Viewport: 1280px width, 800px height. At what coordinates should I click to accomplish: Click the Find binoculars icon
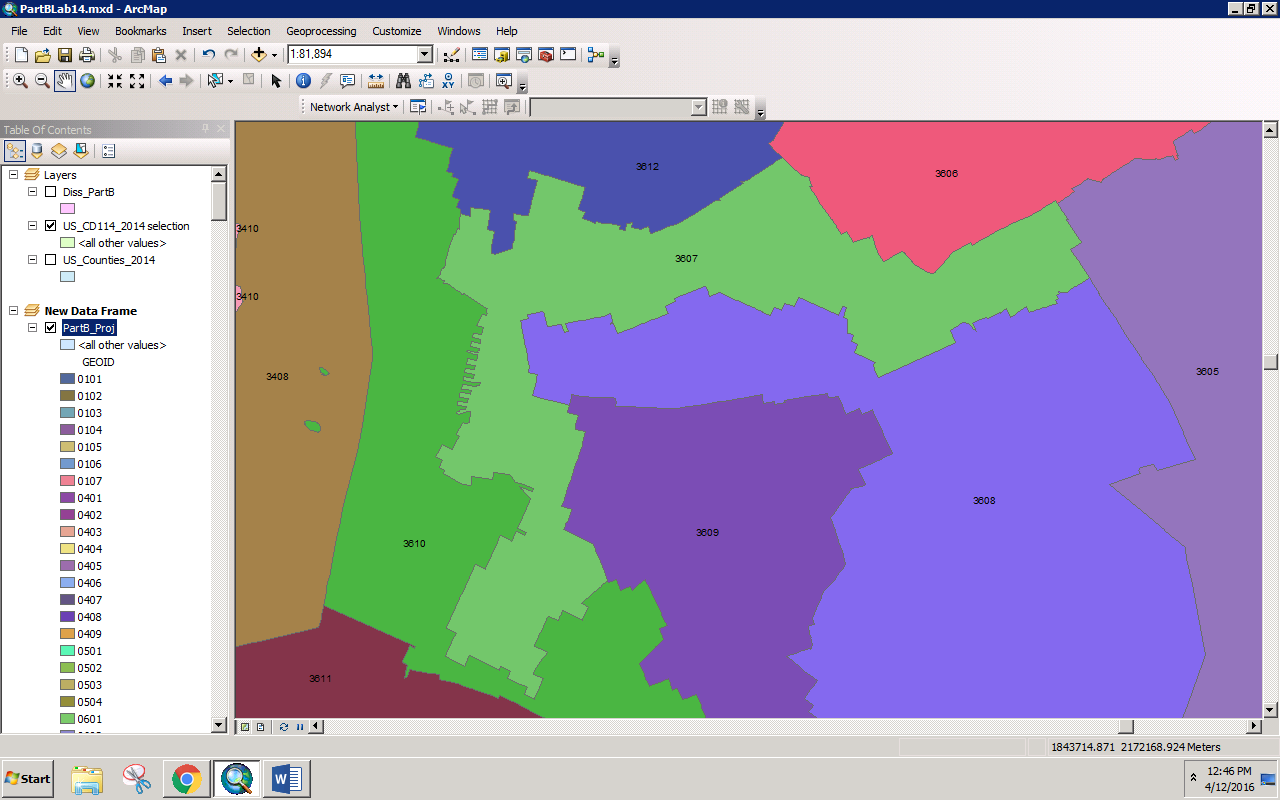point(403,81)
